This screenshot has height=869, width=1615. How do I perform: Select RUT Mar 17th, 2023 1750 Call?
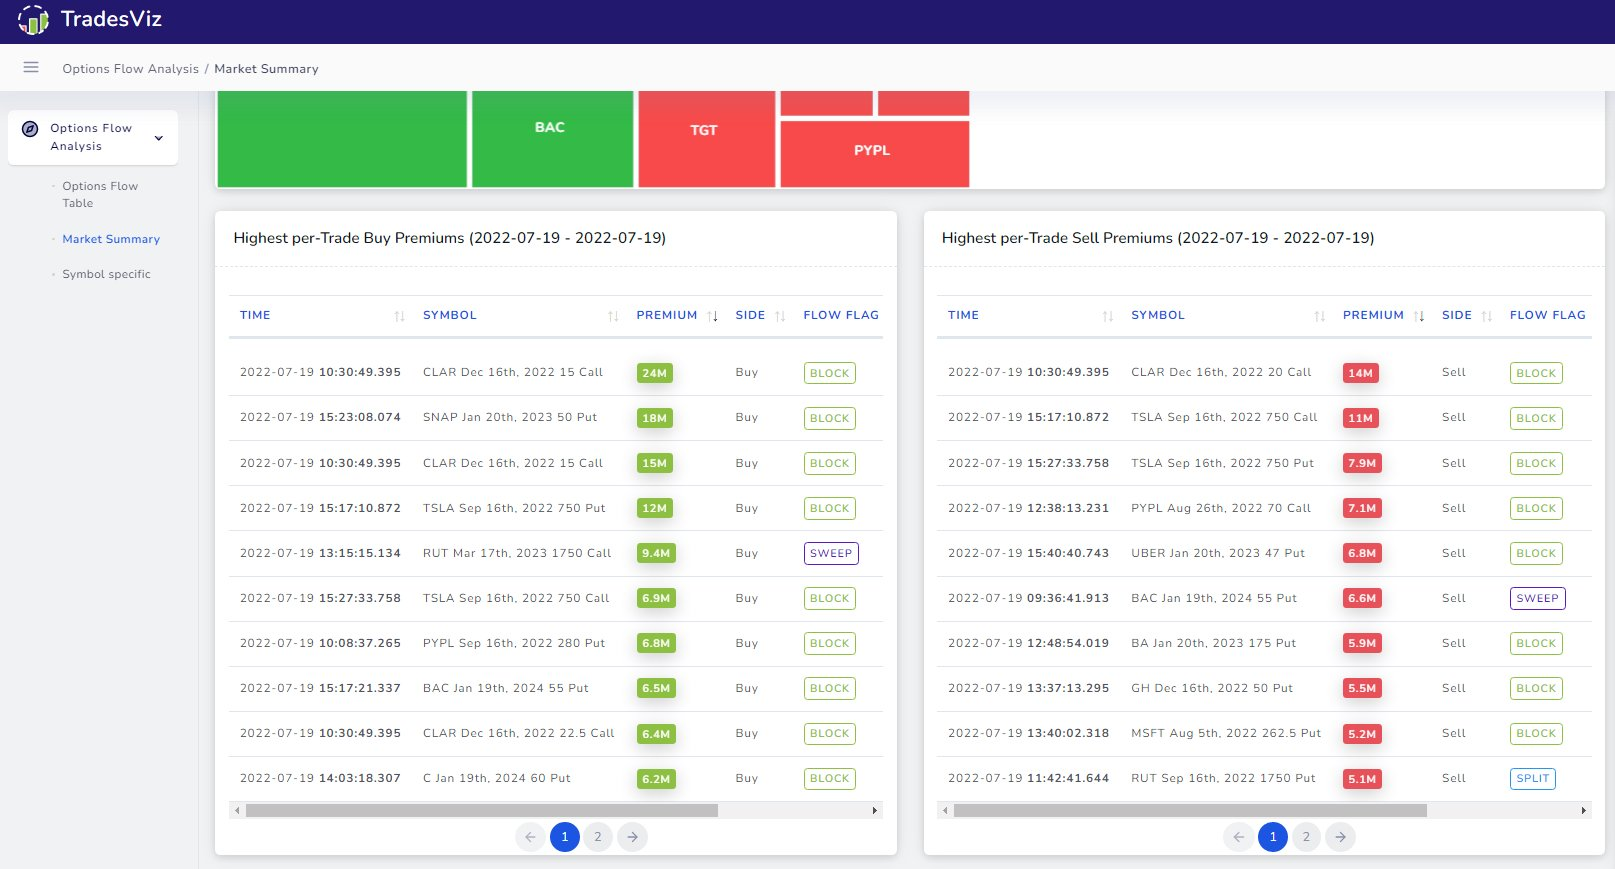[517, 553]
